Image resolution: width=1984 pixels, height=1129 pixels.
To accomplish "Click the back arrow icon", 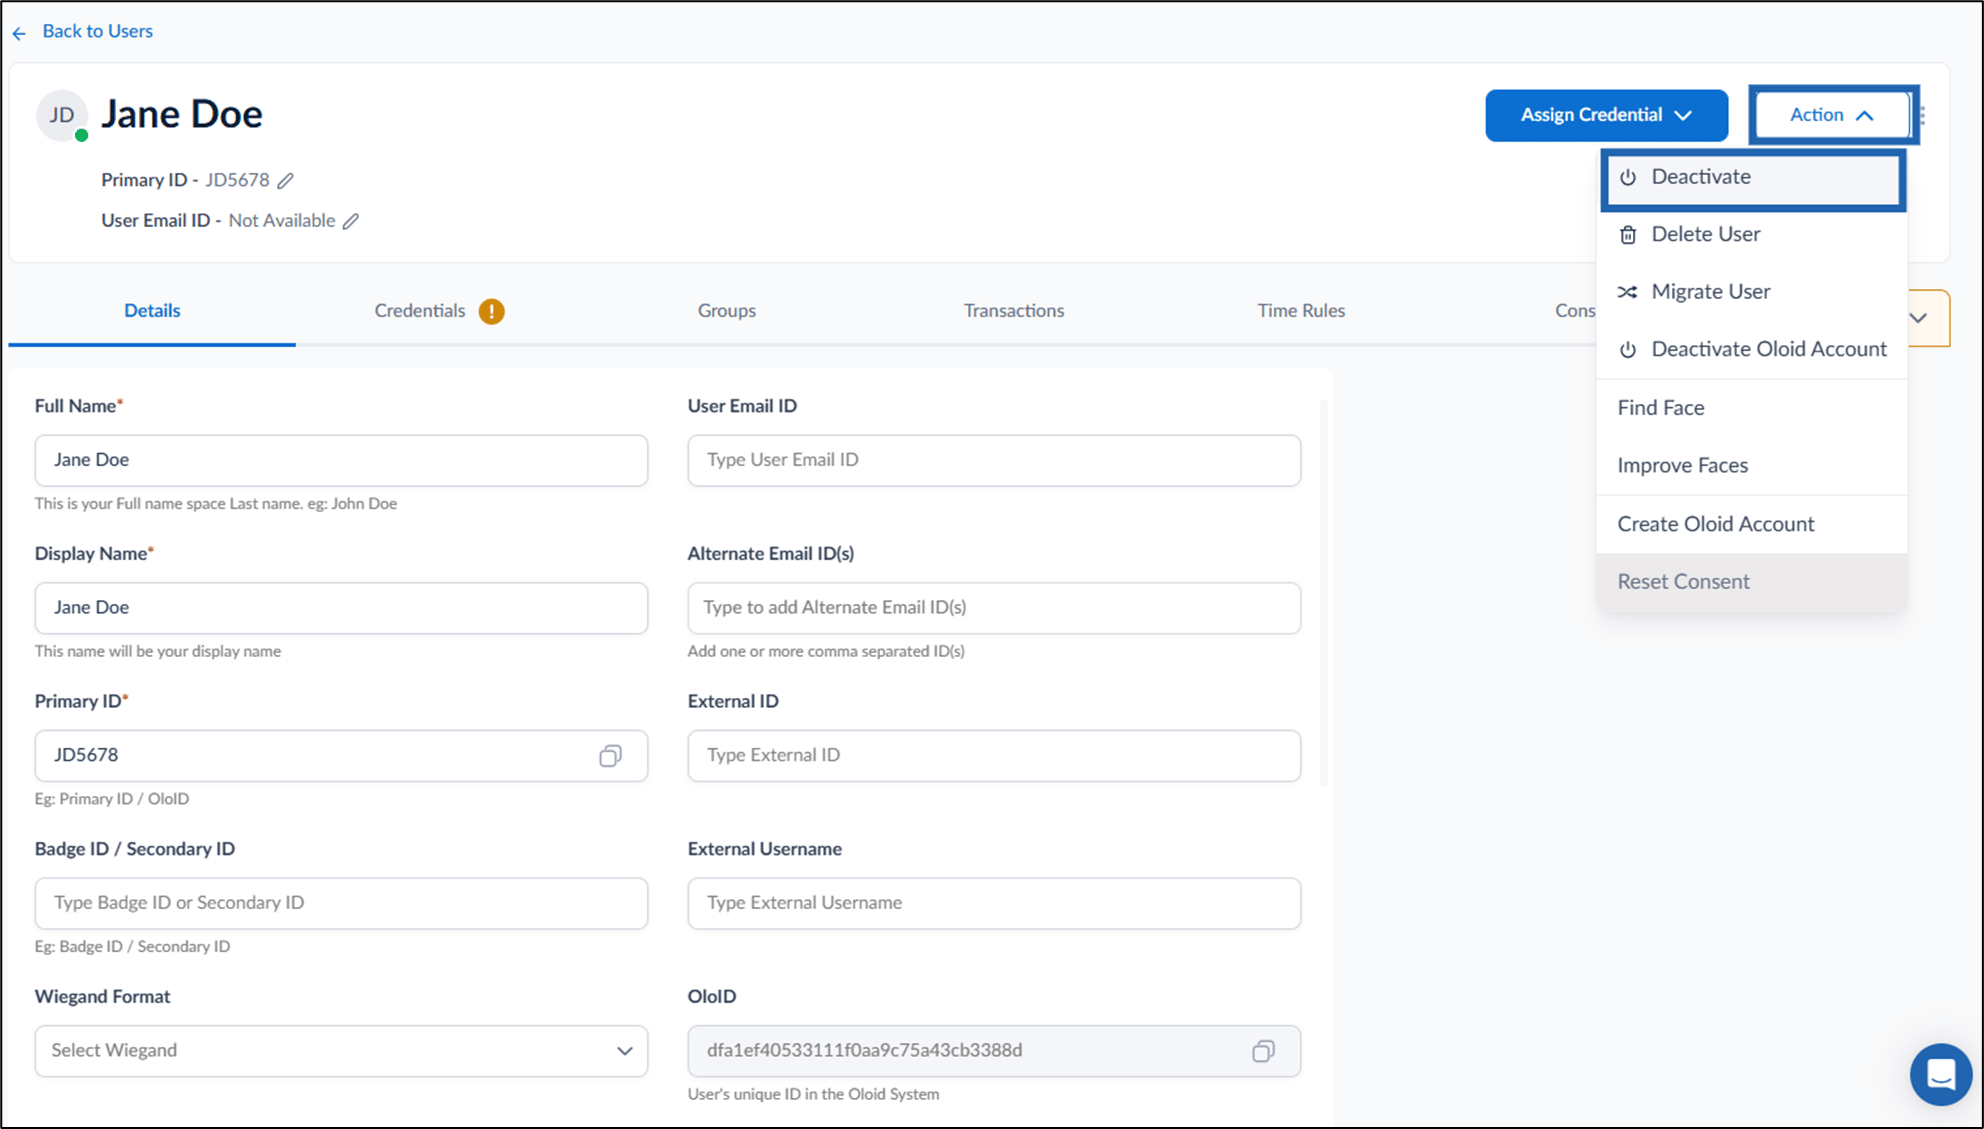I will click(19, 33).
